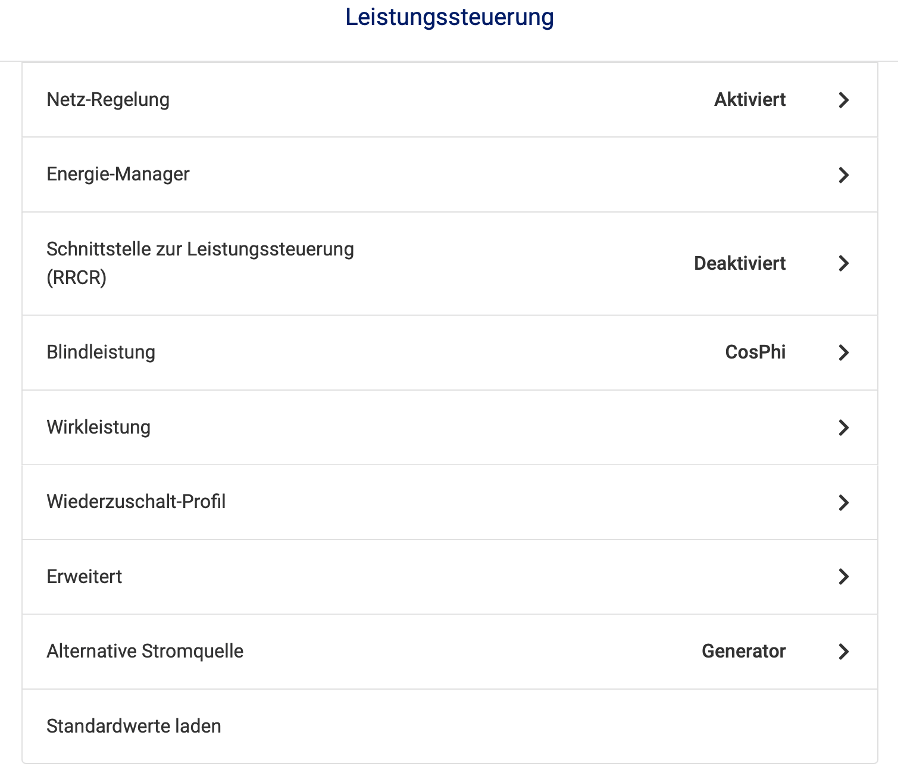The height and width of the screenshot is (778, 898).
Task: Open Alternative Stromquelle settings
Action: (450, 651)
